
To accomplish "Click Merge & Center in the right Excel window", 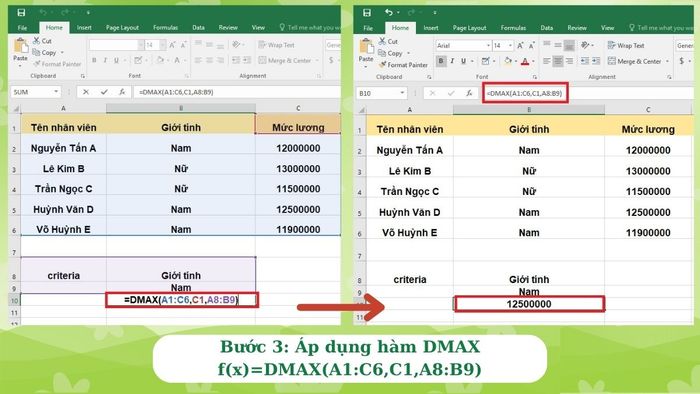I will click(x=634, y=62).
